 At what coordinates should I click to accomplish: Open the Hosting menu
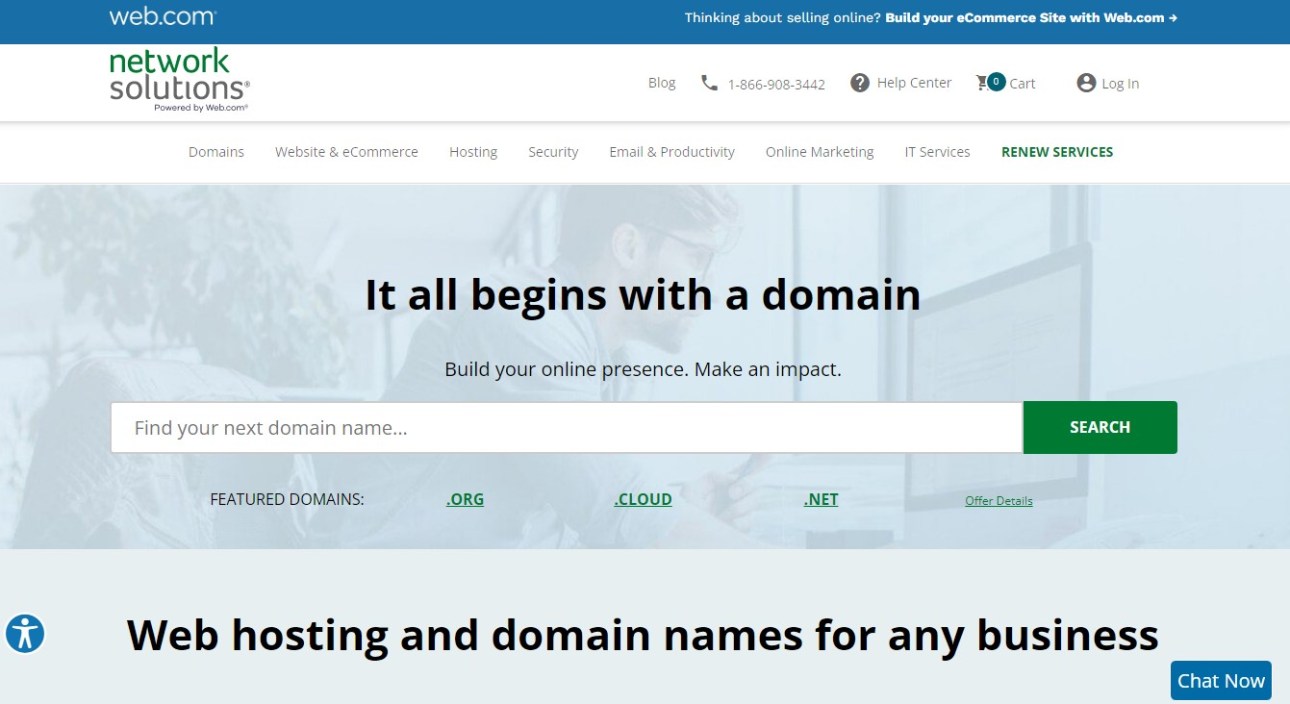point(473,152)
